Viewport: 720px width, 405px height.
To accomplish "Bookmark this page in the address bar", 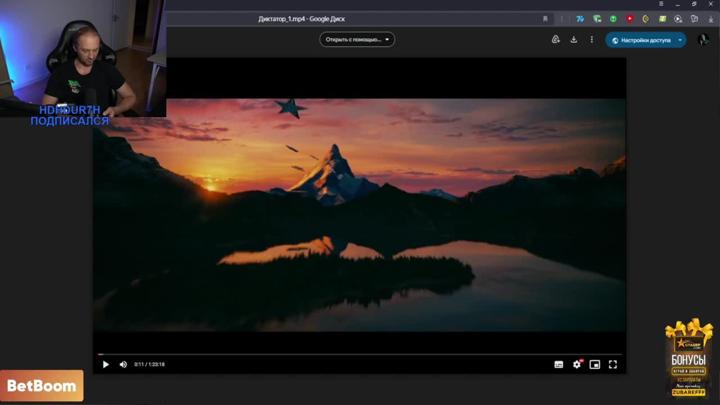I will 545,18.
